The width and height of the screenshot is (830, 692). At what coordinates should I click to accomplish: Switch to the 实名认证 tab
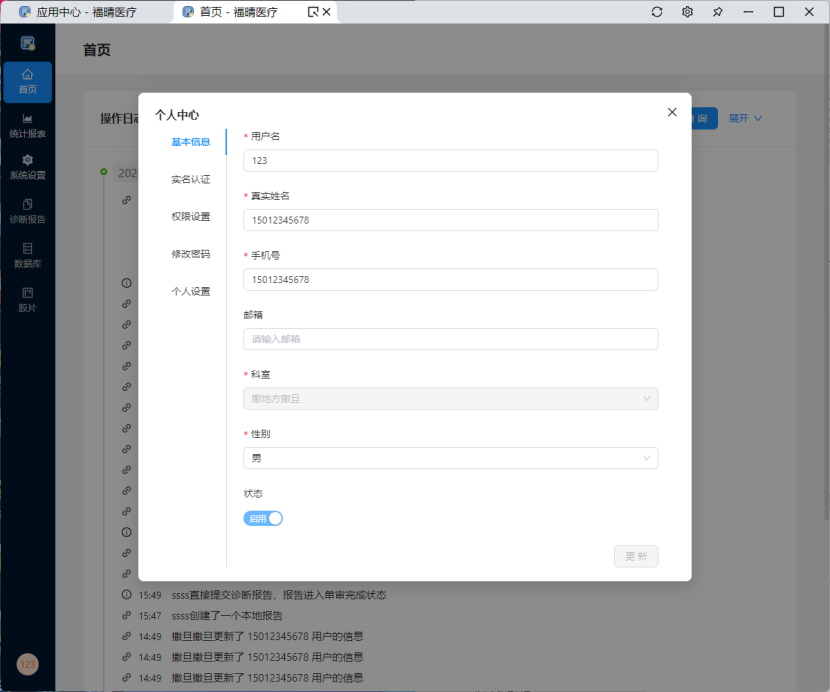[x=190, y=180]
